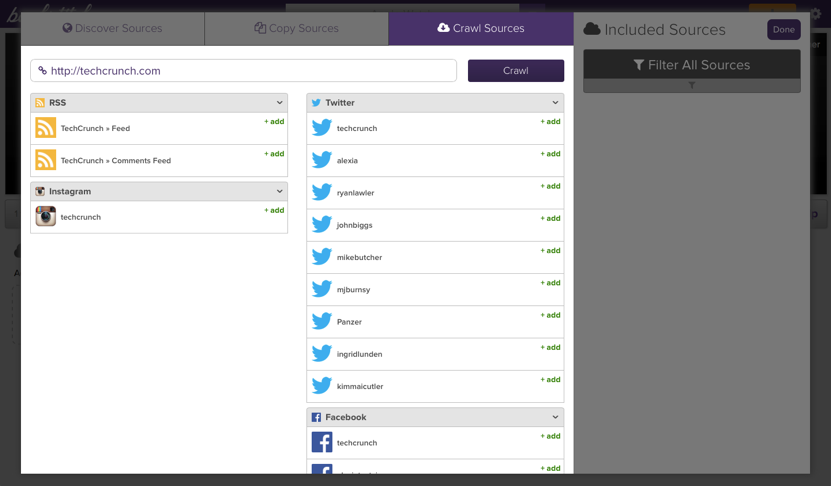831x486 pixels.
Task: Click the Facebook icon for techcrunch
Action: [322, 442]
